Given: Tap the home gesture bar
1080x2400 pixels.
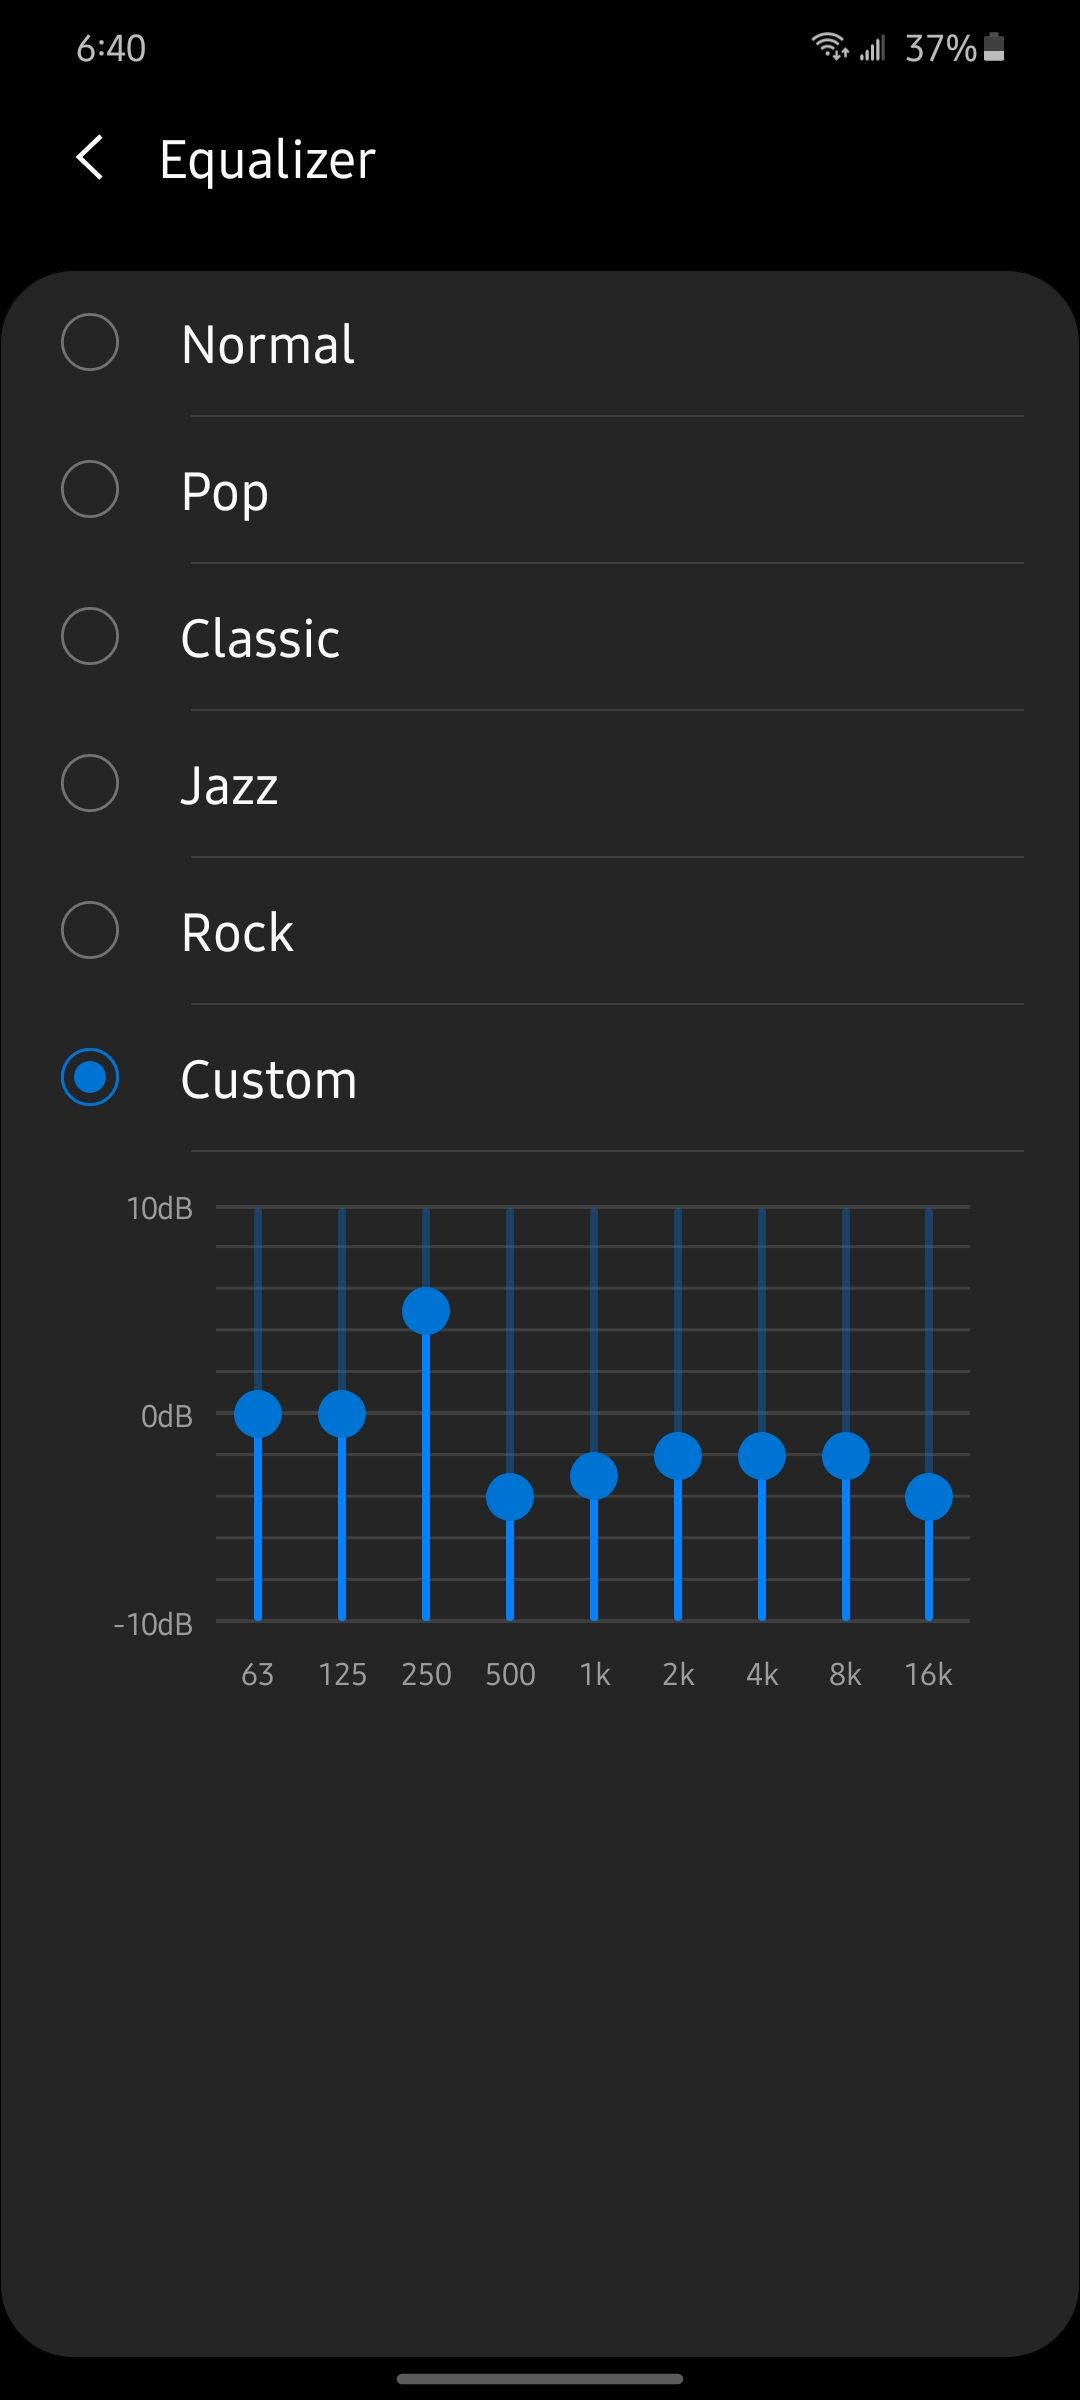Looking at the screenshot, I should 540,2379.
